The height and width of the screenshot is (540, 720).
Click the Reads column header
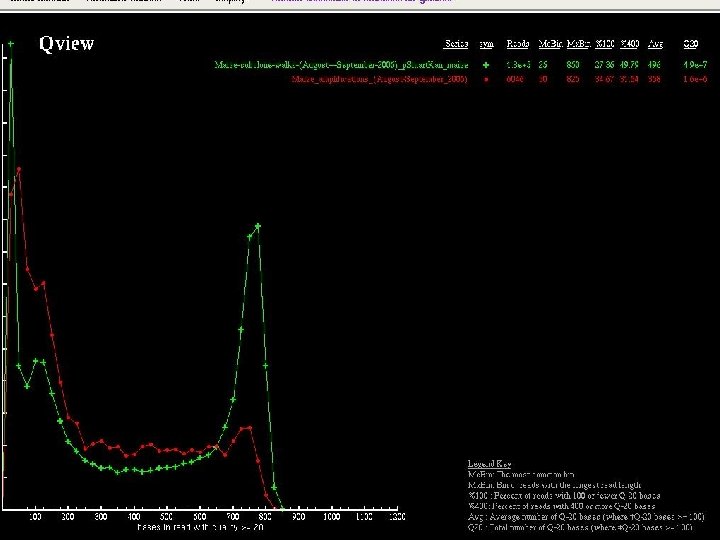[x=518, y=44]
